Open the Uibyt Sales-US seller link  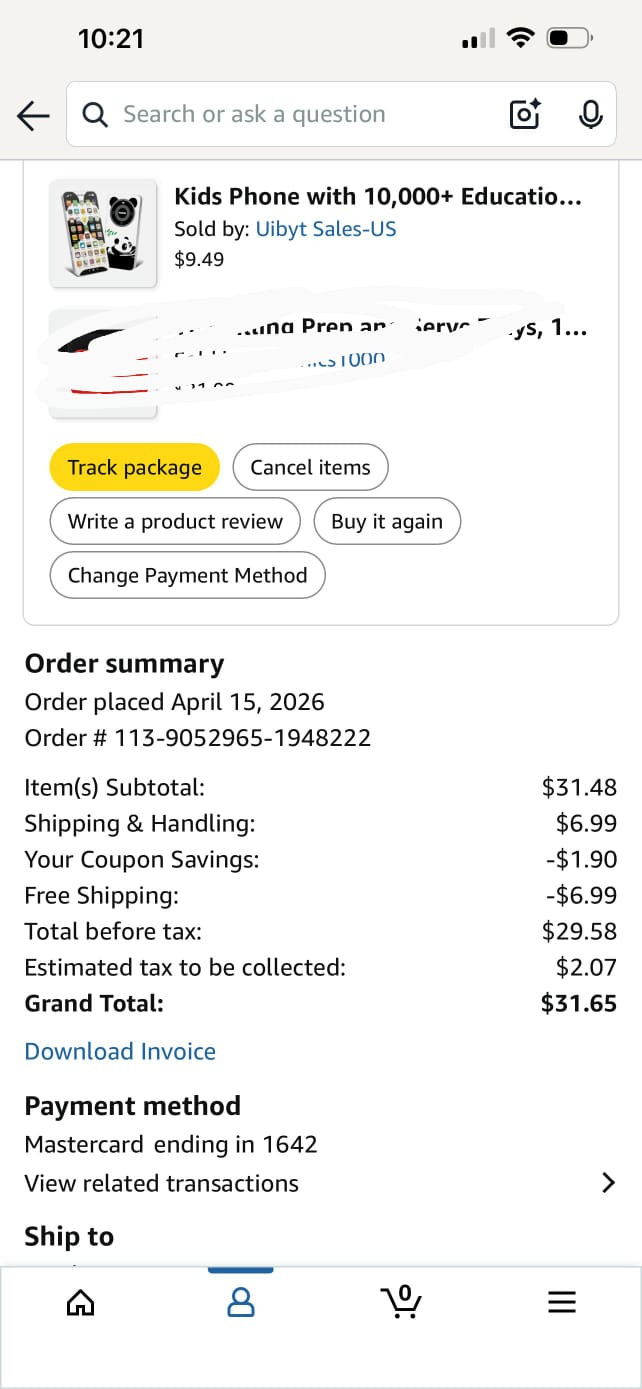tap(326, 229)
